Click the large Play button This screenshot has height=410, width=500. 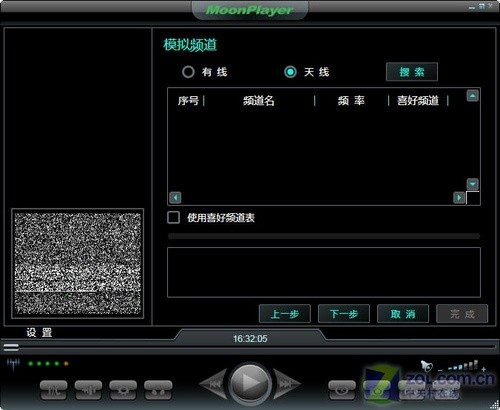click(x=250, y=383)
